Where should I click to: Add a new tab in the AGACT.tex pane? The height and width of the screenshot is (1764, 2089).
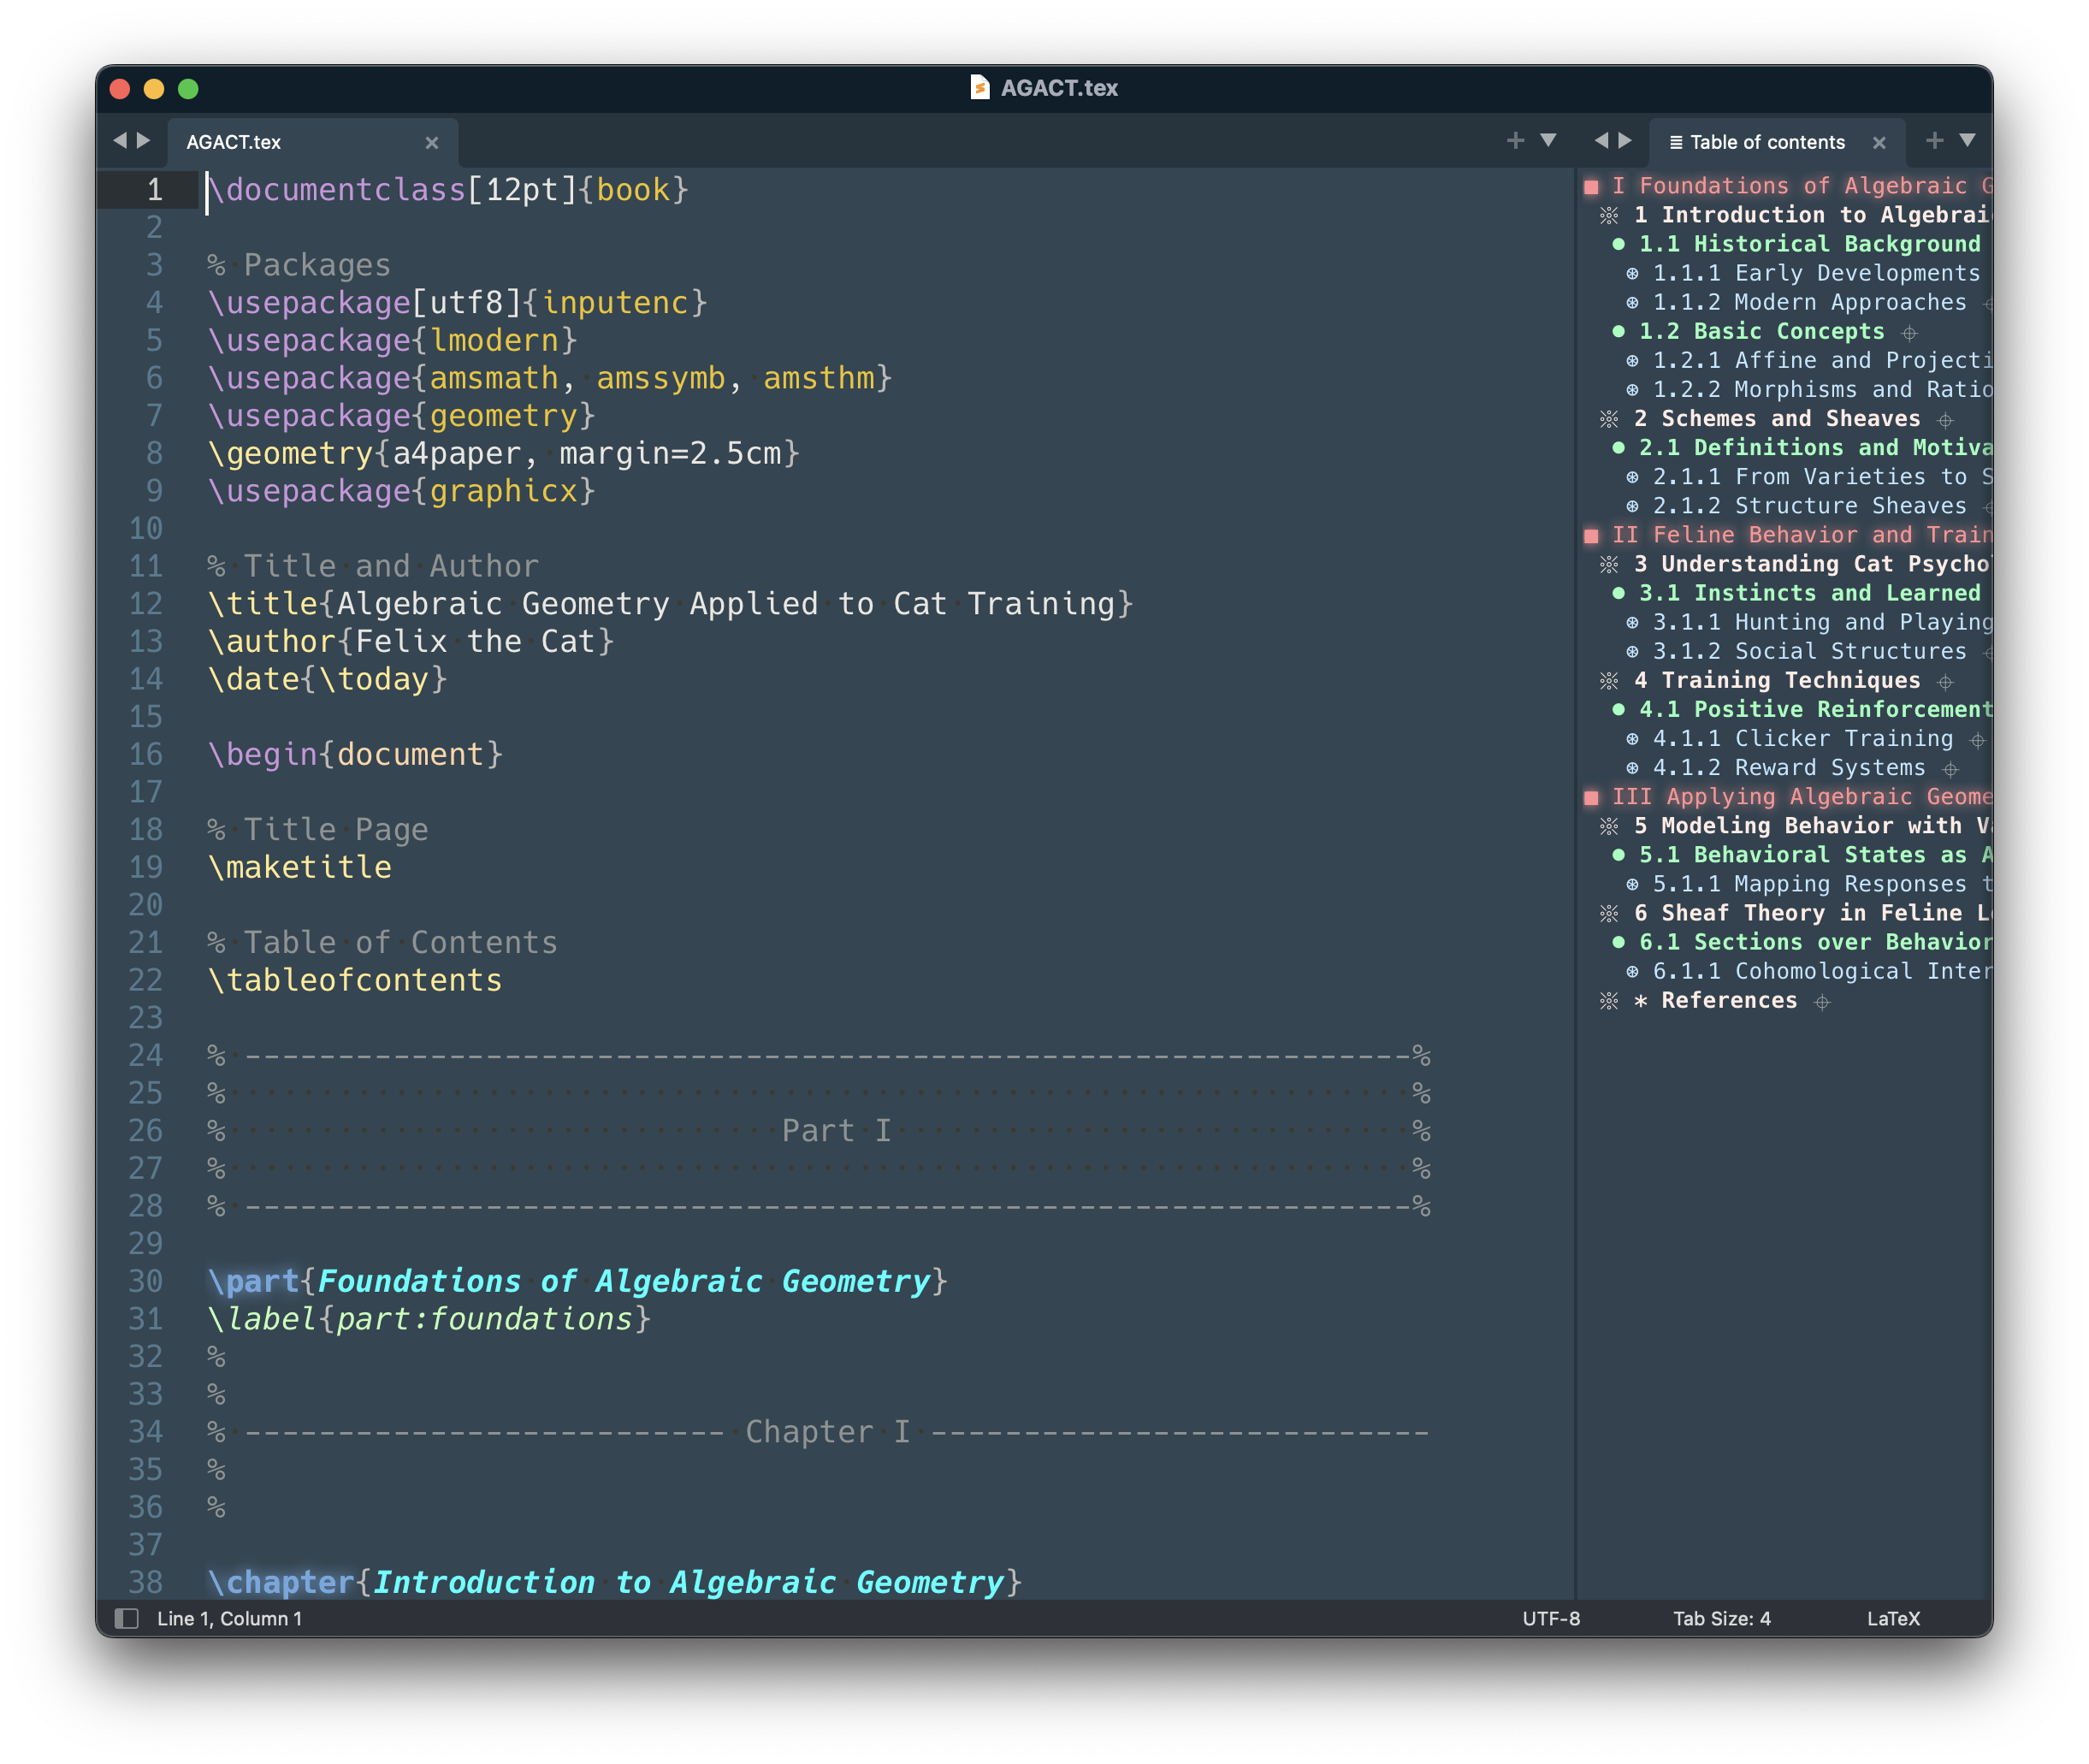click(1515, 141)
